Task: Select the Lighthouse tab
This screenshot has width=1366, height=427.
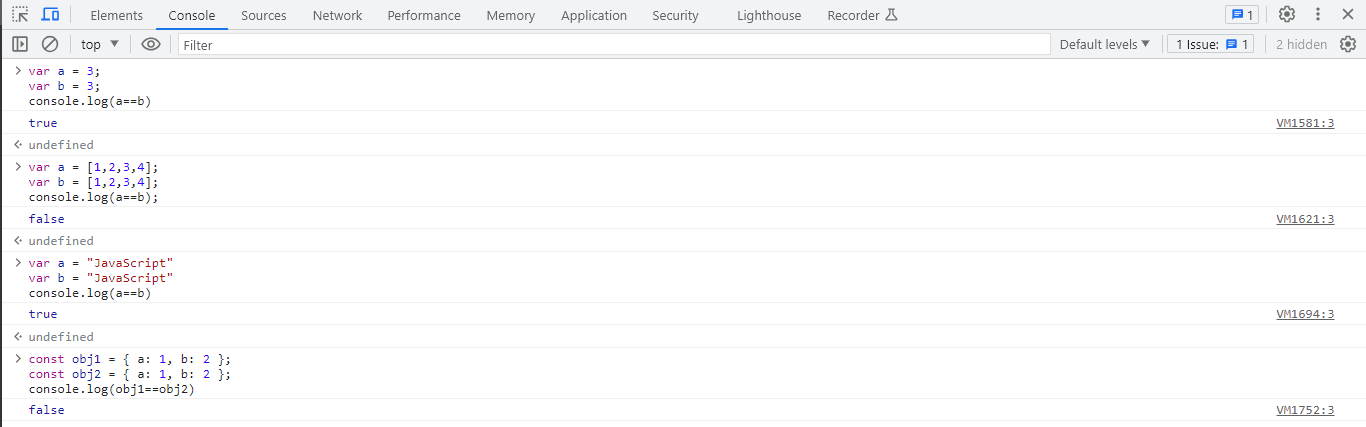Action: click(769, 15)
